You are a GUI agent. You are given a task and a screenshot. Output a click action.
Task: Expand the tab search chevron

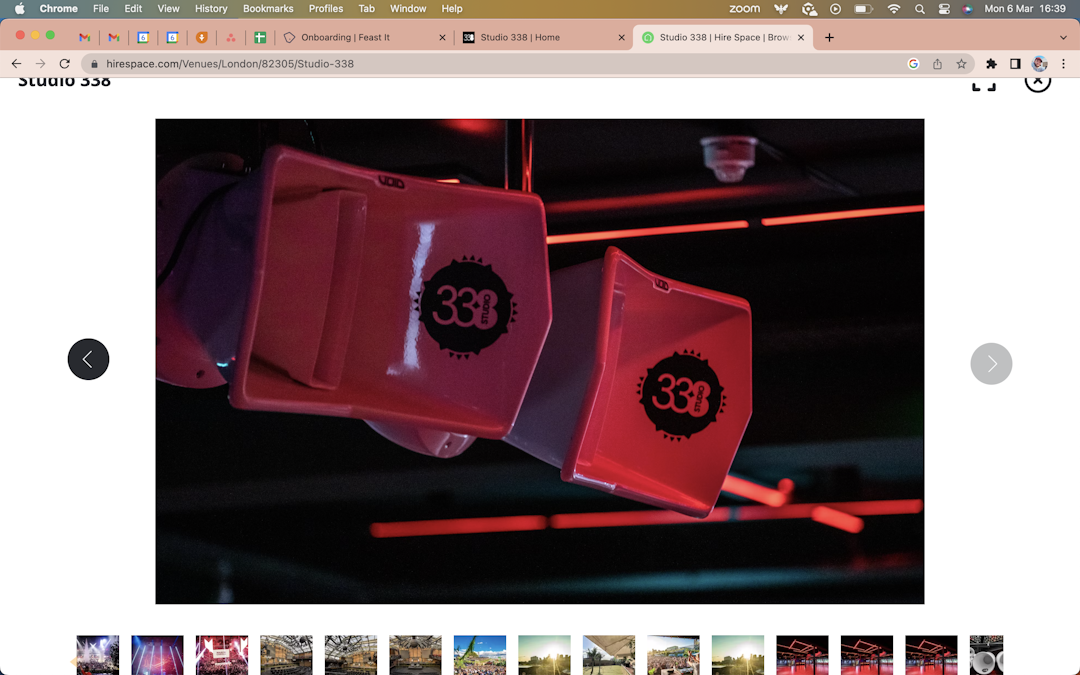1063,37
